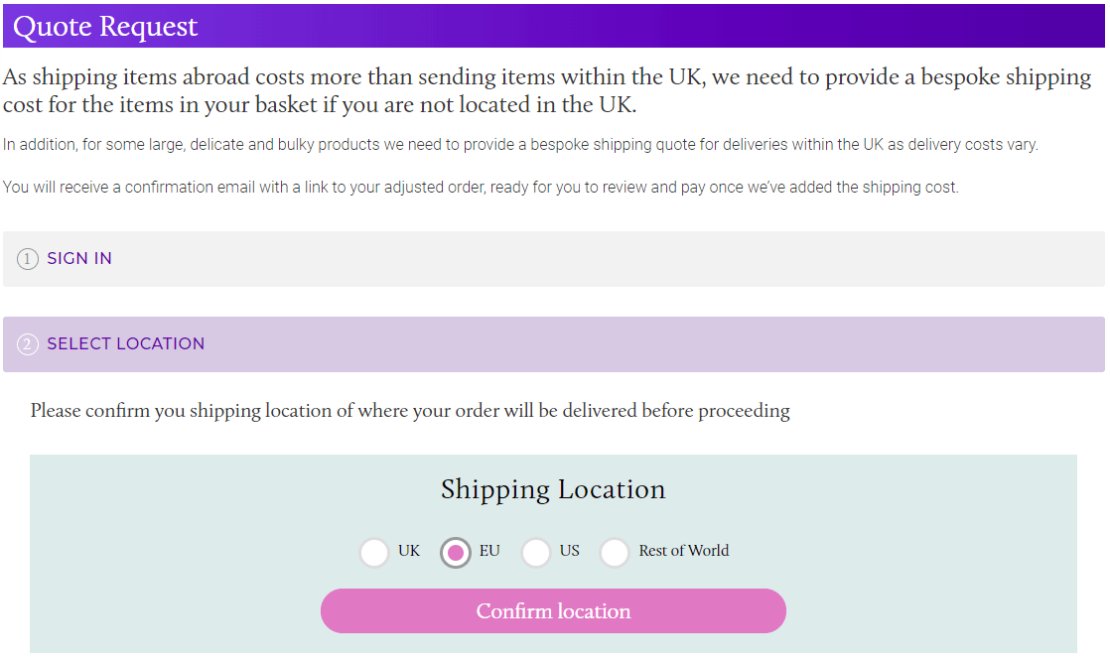
Task: Pick the US radio button
Action: tap(536, 552)
